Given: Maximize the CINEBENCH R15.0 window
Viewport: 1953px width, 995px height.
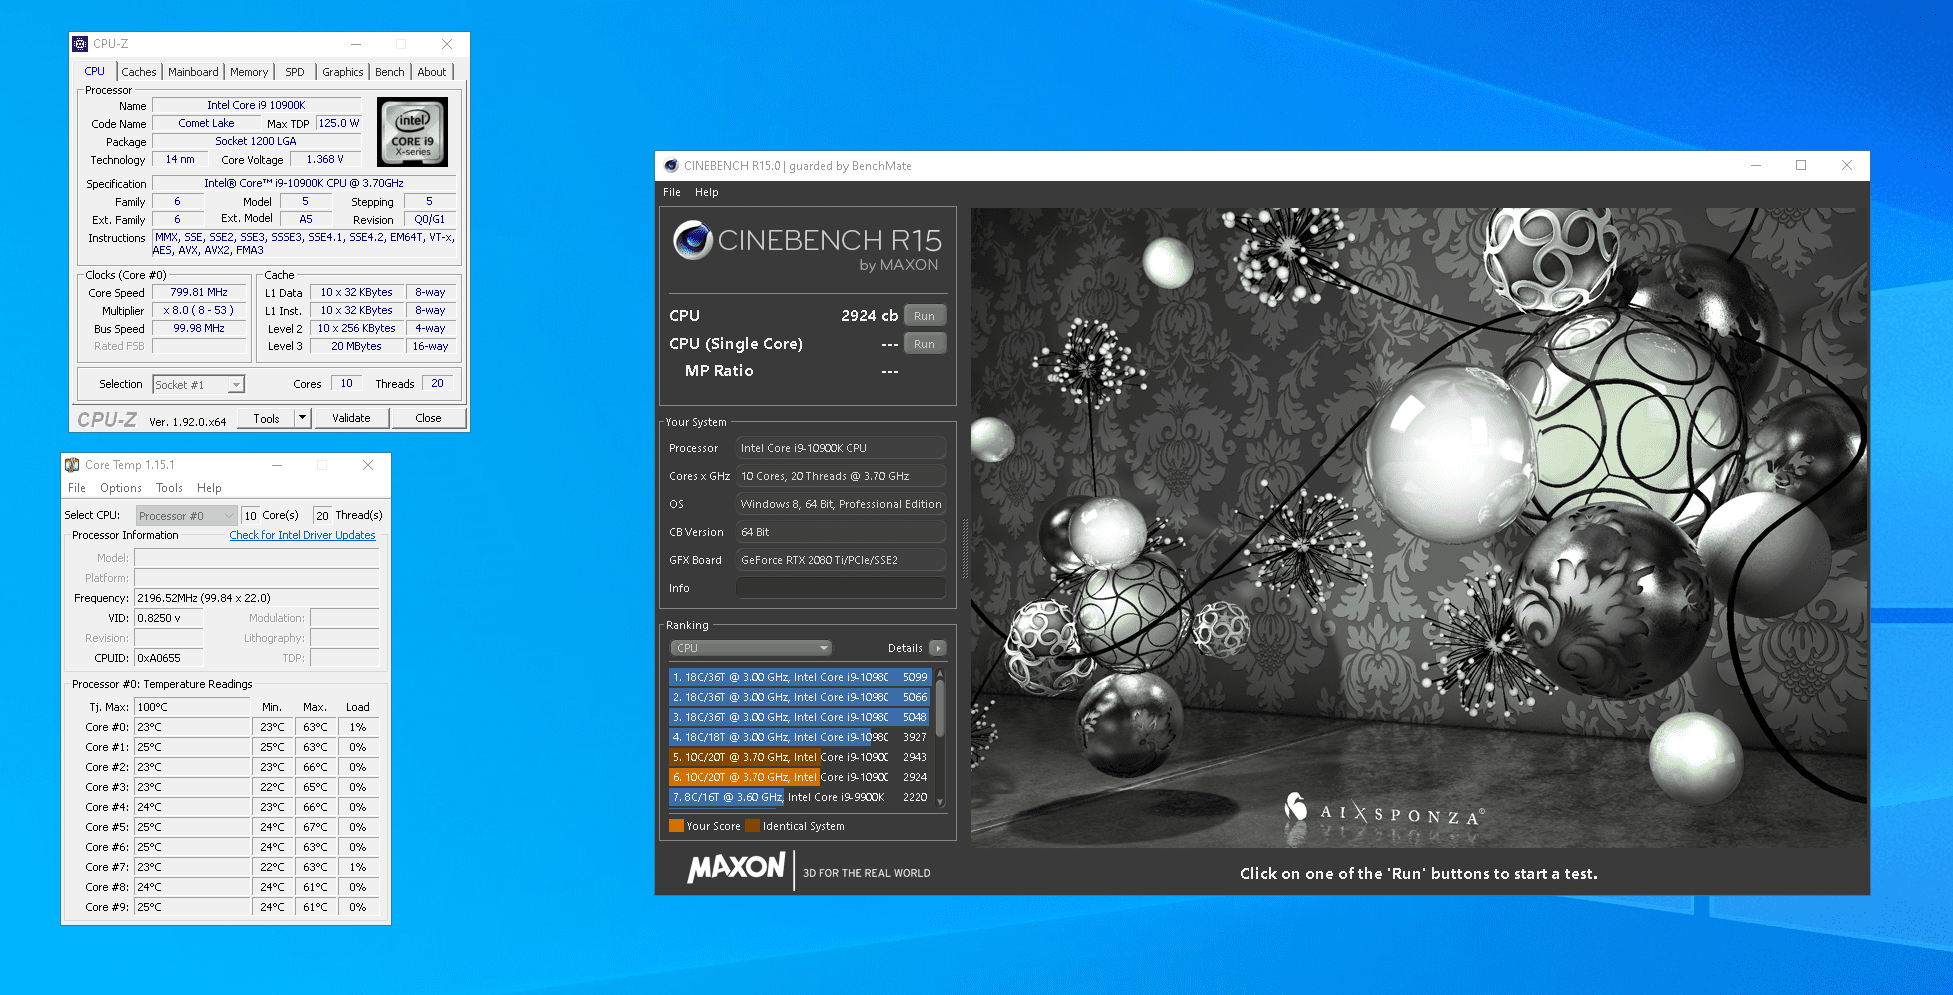Looking at the screenshot, I should 1801,166.
